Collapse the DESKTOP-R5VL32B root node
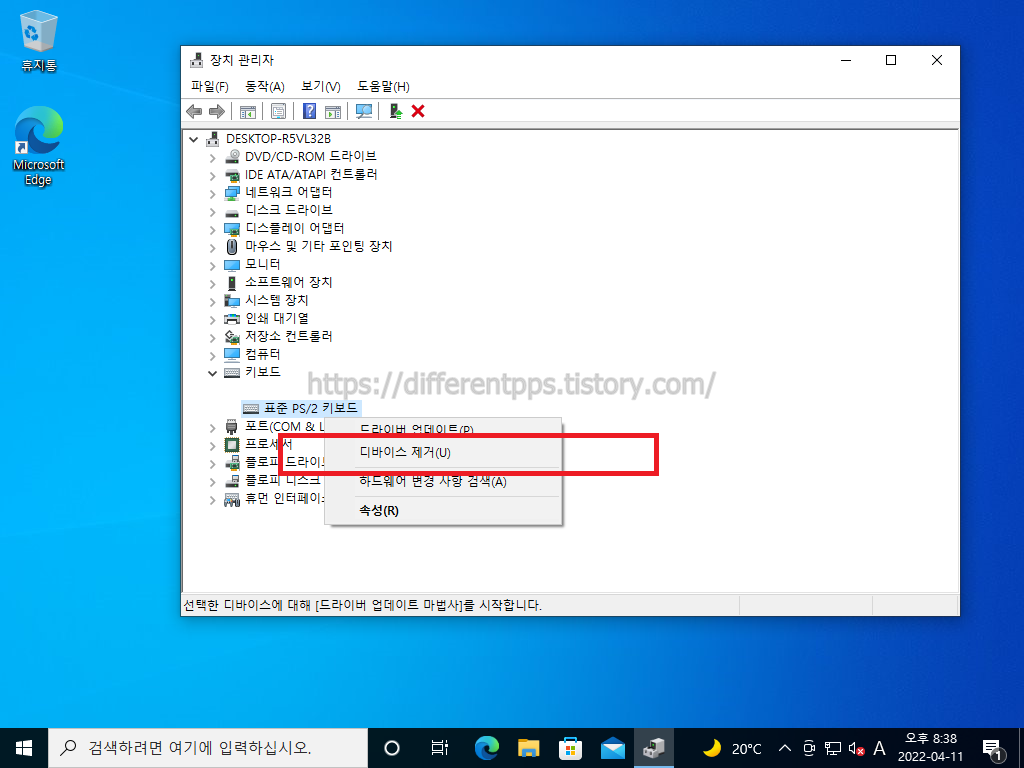This screenshot has width=1024, height=768. (x=193, y=139)
